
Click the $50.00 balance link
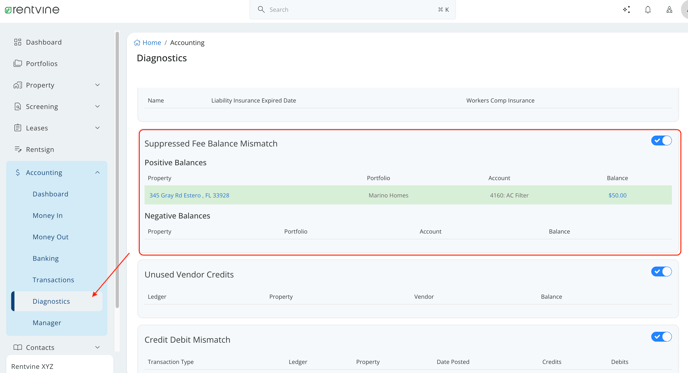click(x=617, y=195)
